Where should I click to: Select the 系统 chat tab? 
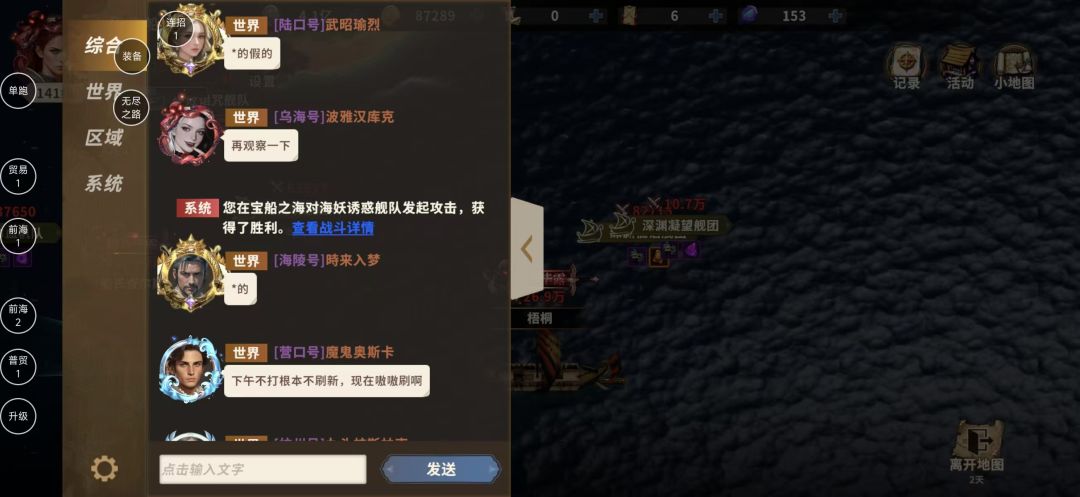tap(103, 184)
